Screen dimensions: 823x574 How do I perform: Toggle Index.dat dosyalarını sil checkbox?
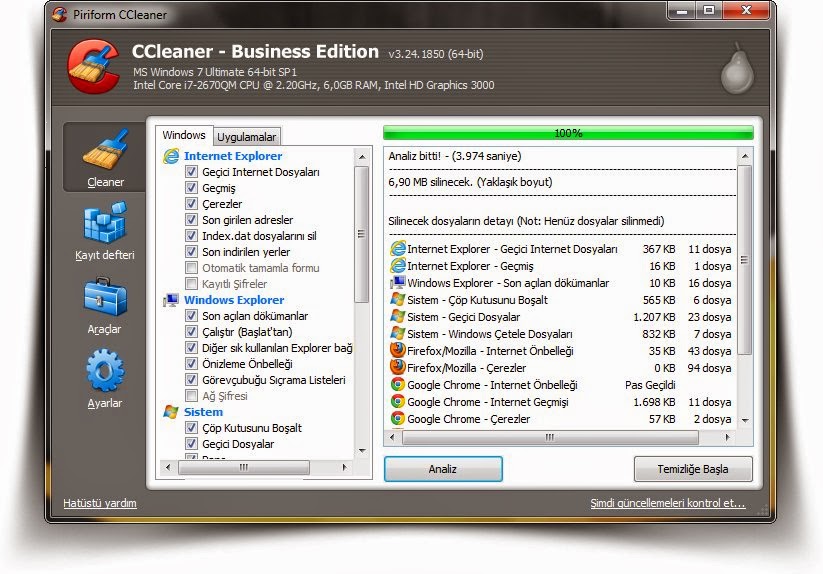(x=192, y=236)
